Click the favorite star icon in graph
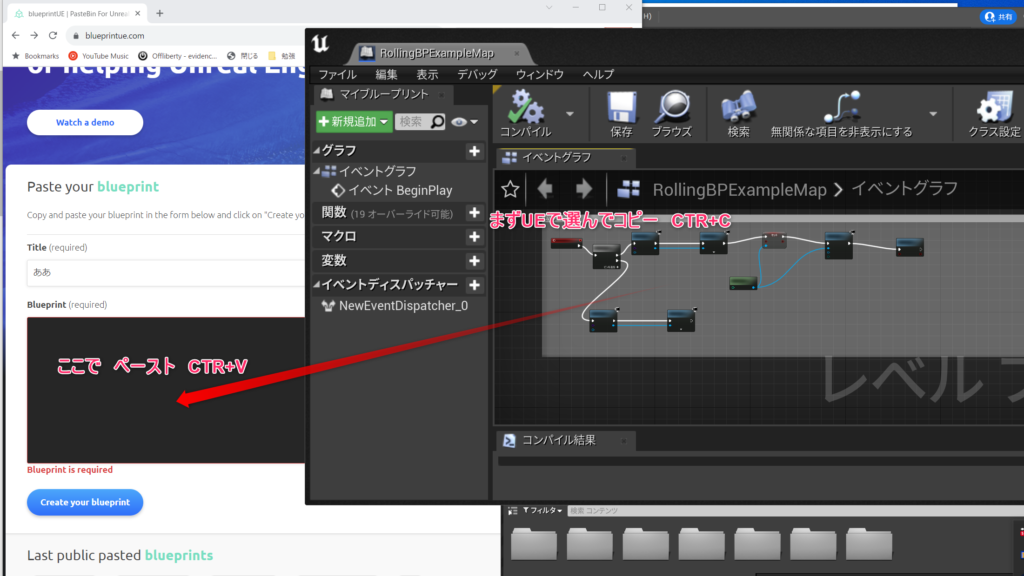This screenshot has height=576, width=1024. 510,189
